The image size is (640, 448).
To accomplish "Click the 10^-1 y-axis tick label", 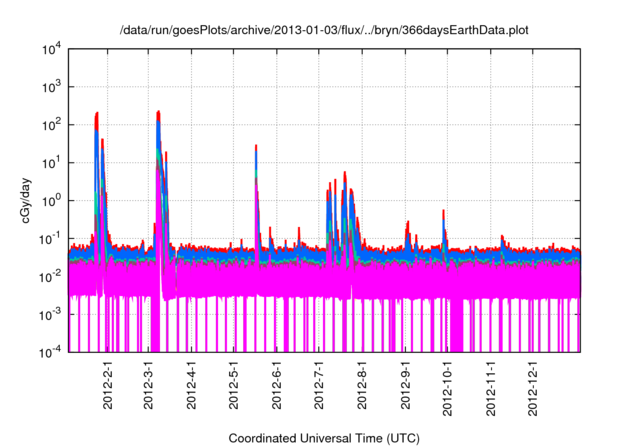I will pyautogui.click(x=50, y=239).
